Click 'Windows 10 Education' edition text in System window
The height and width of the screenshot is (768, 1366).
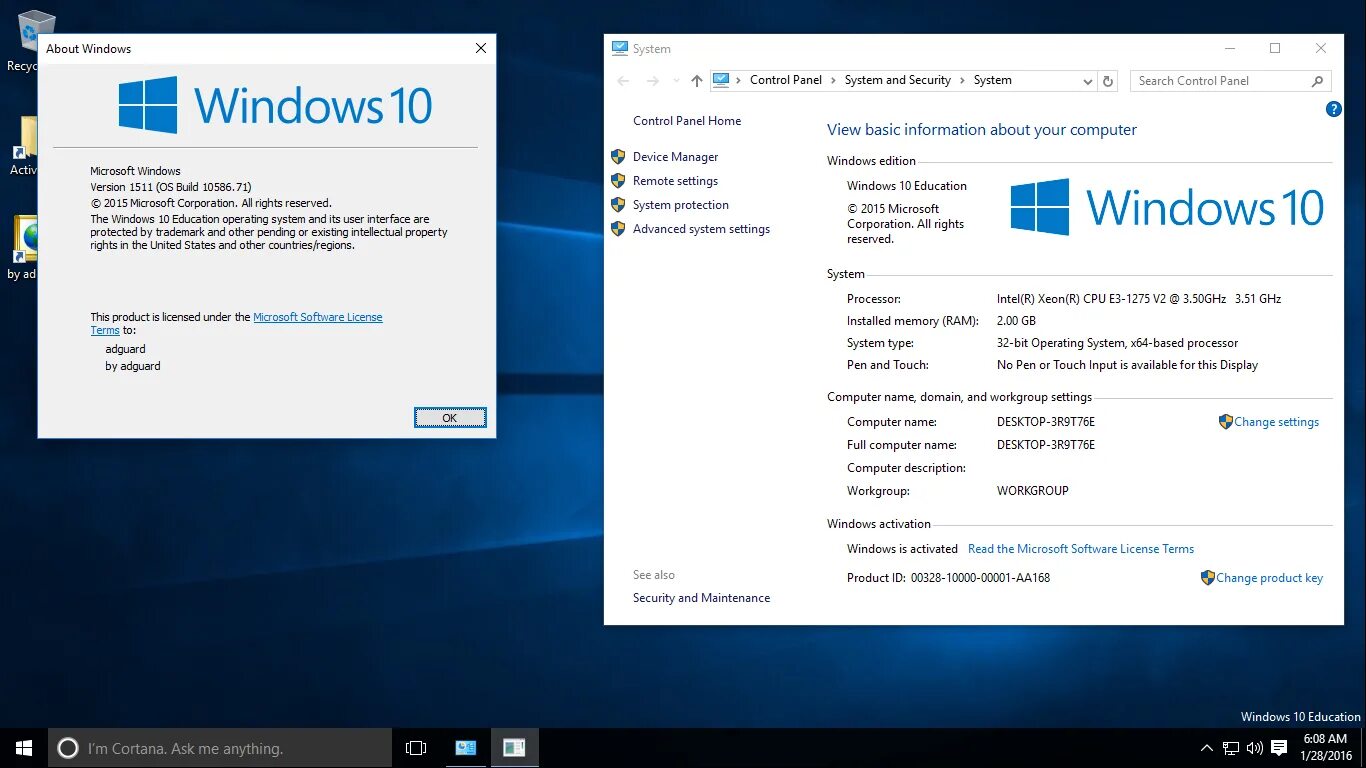point(907,186)
